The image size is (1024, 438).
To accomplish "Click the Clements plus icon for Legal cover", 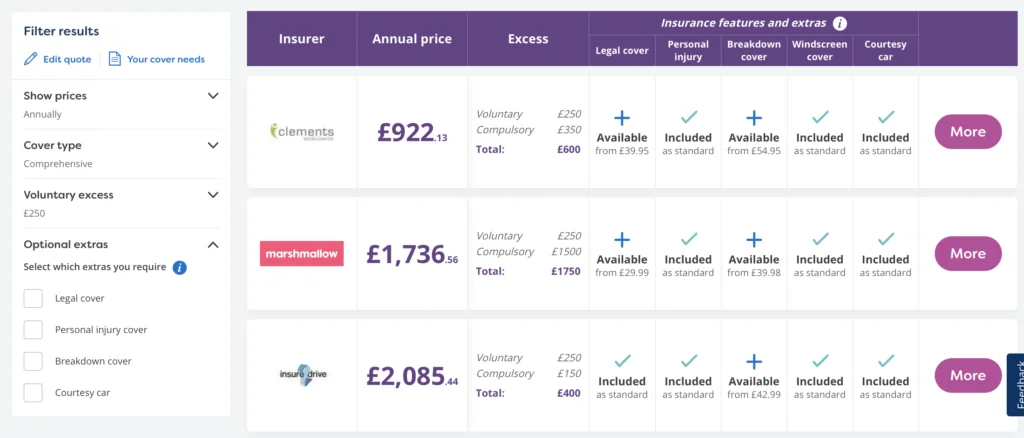I will point(622,118).
